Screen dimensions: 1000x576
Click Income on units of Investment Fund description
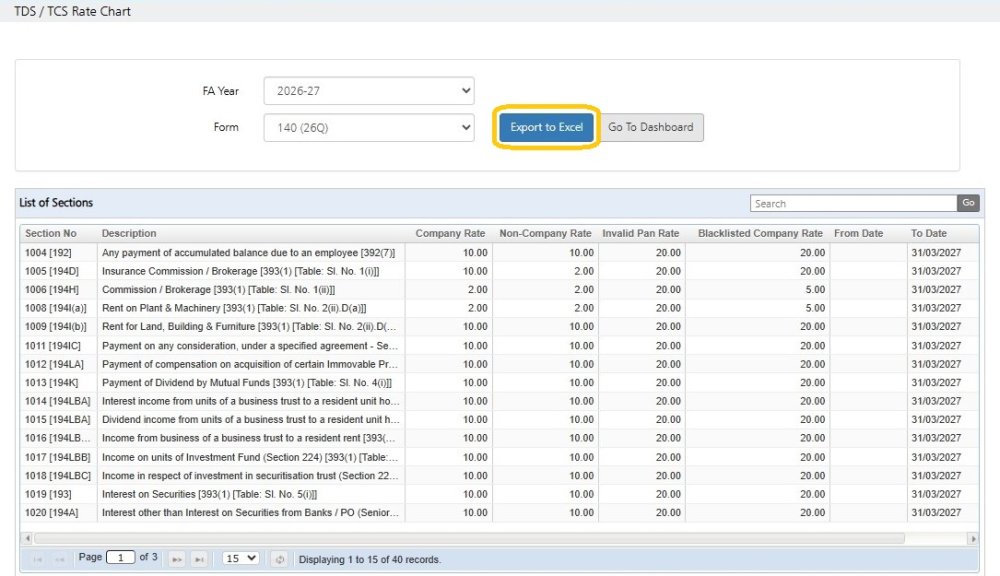(250, 457)
